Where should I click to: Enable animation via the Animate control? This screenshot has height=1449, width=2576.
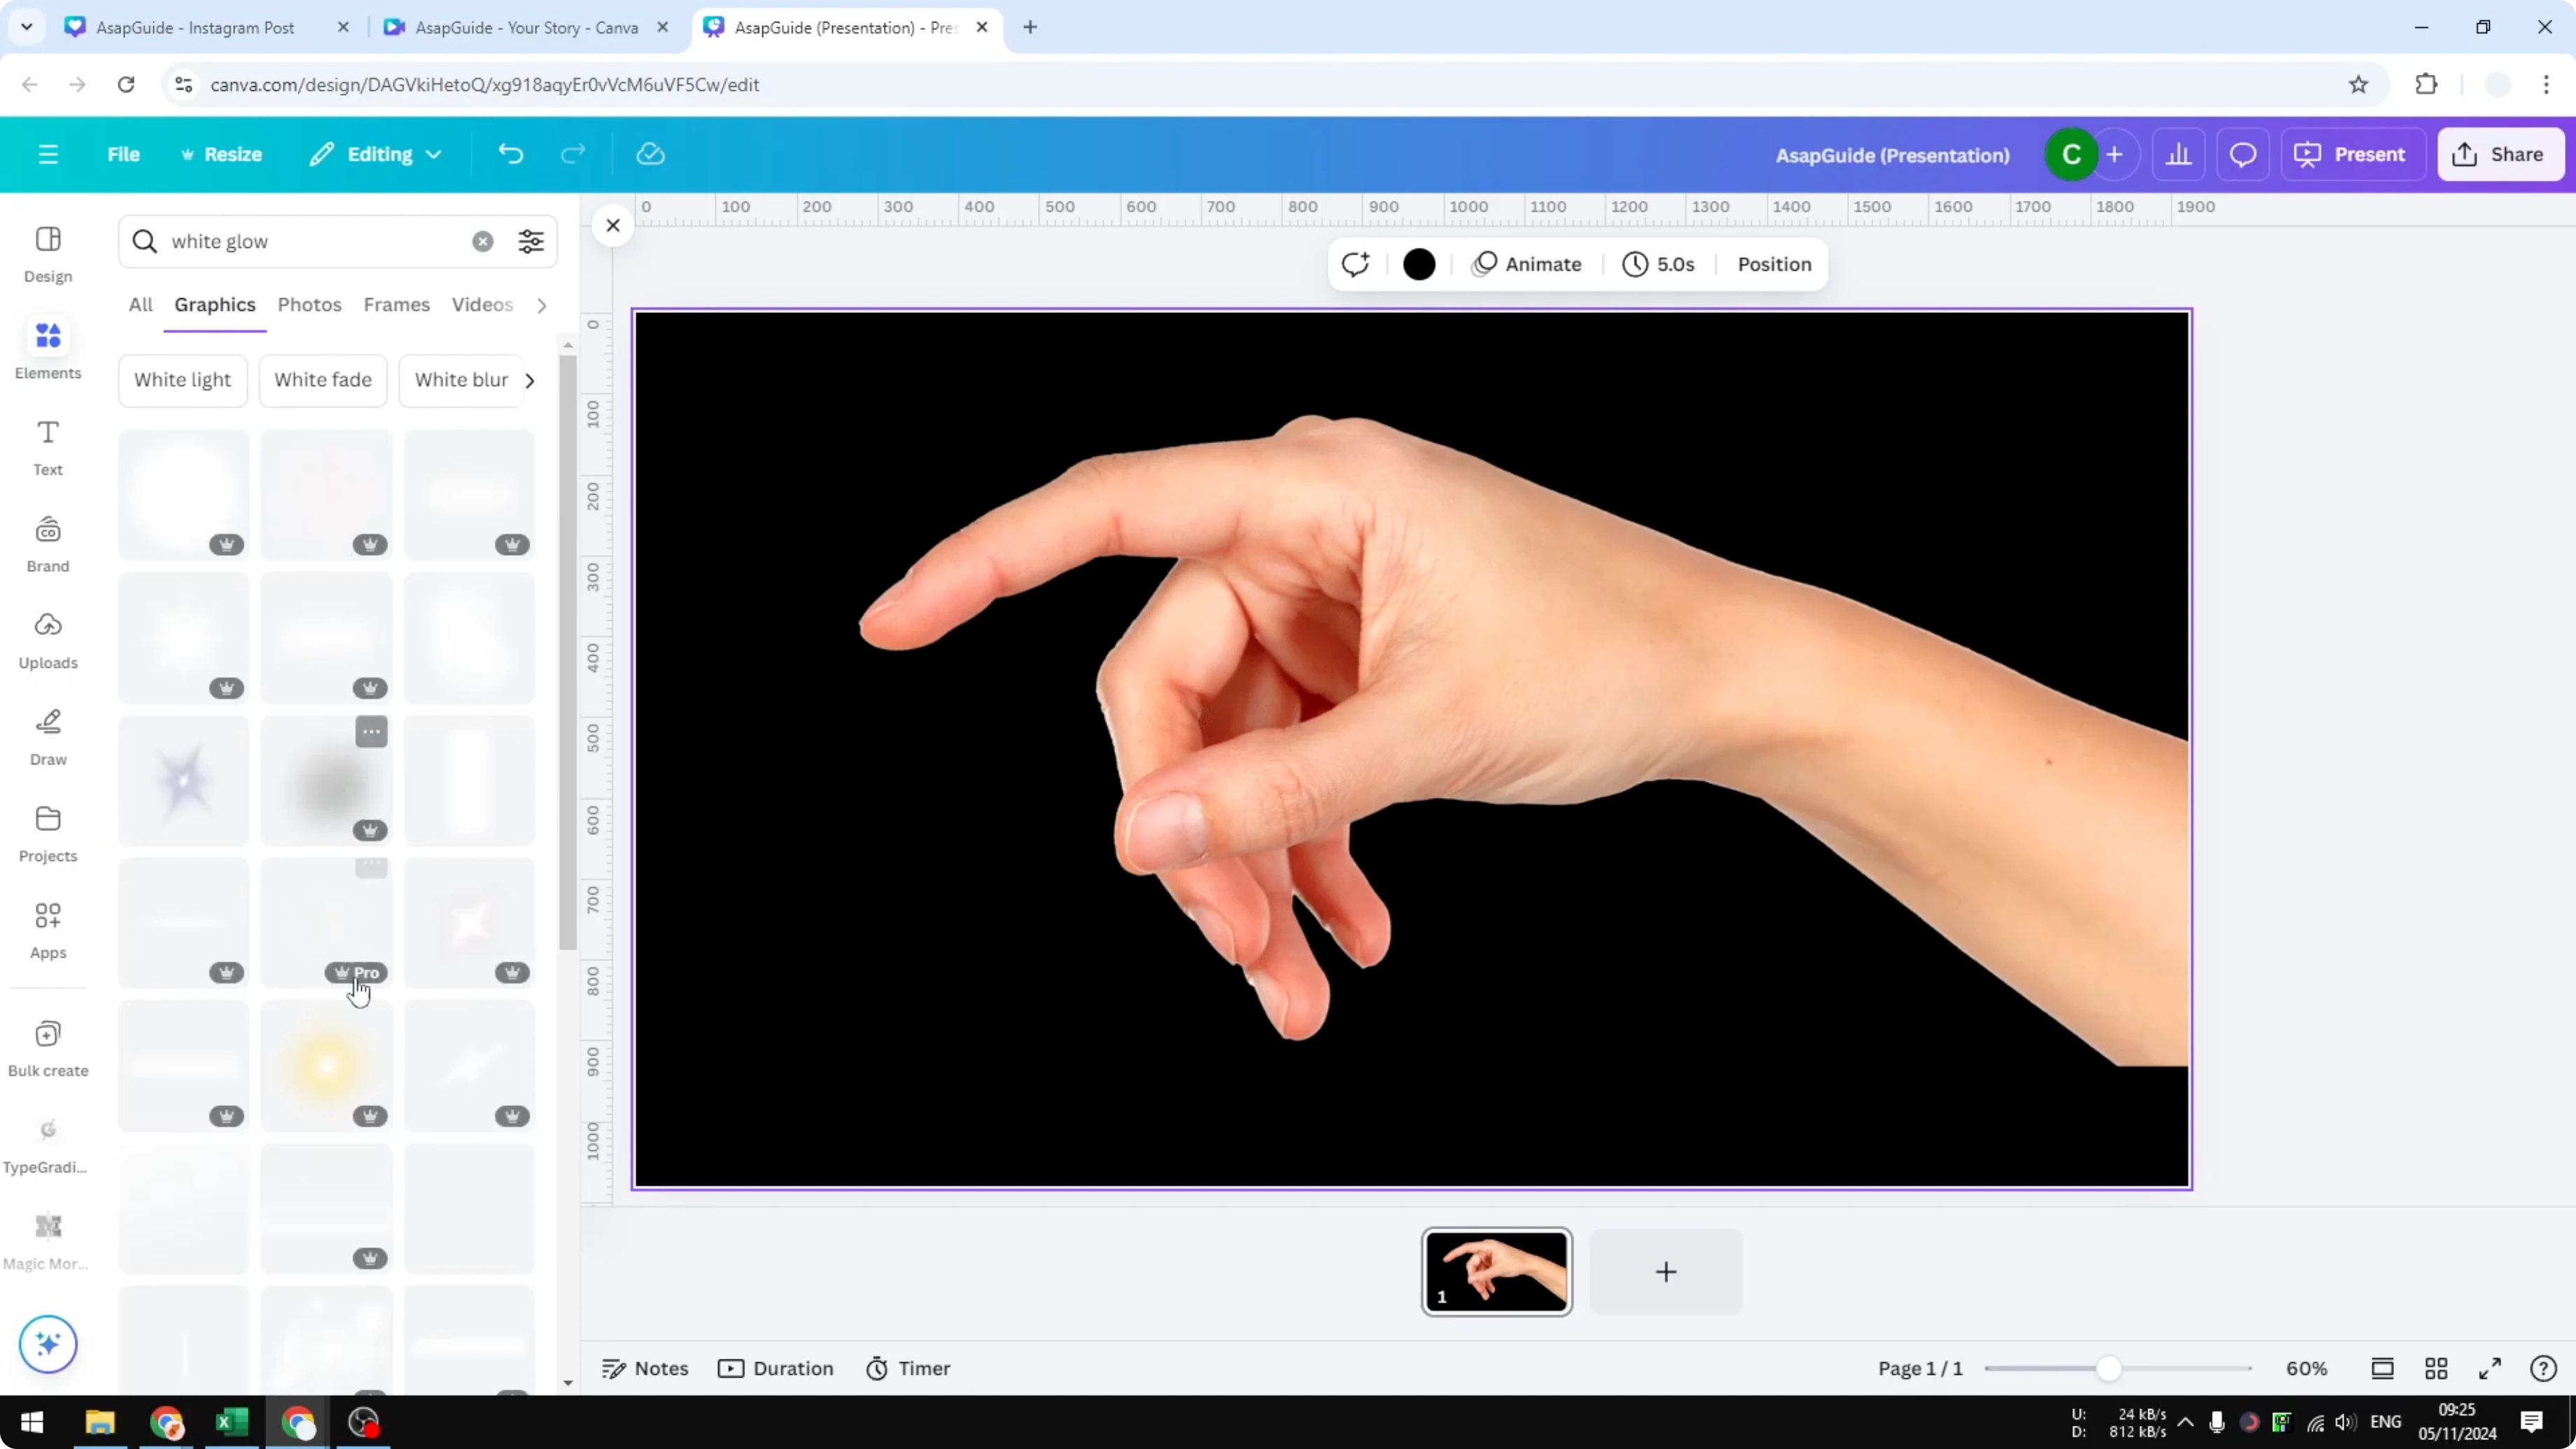coord(1528,264)
